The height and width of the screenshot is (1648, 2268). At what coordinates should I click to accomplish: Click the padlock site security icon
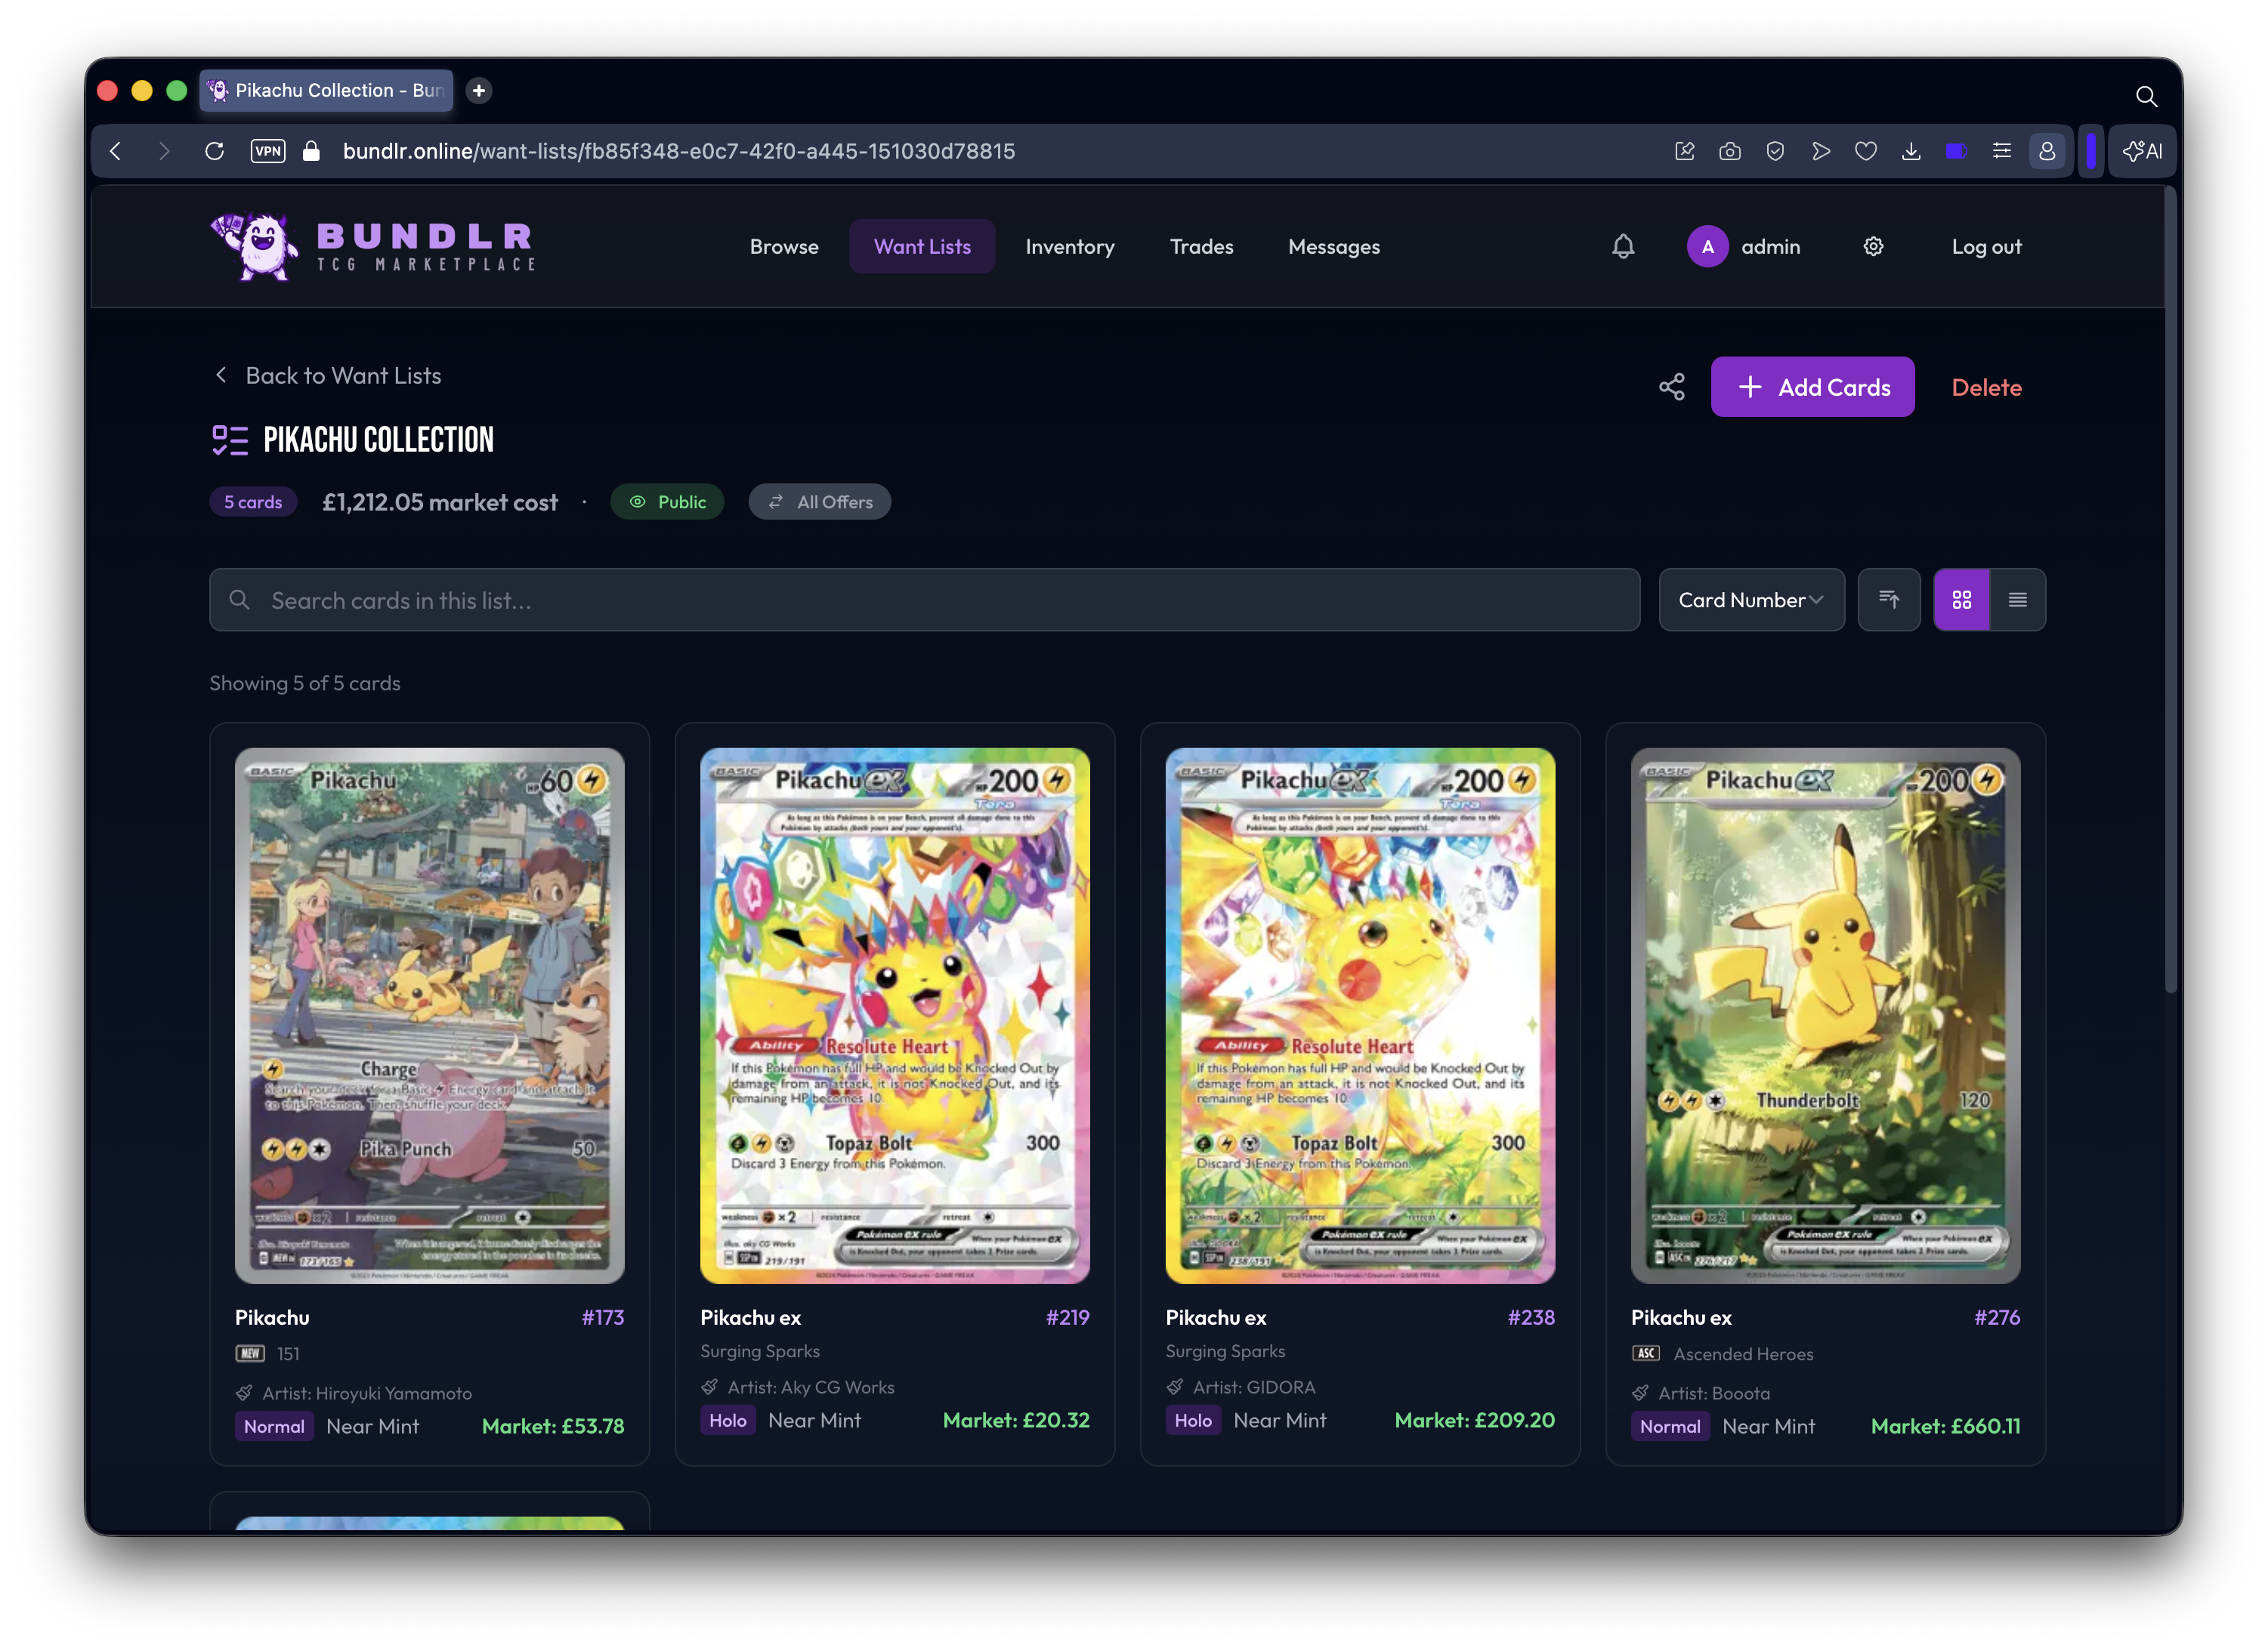(x=311, y=151)
